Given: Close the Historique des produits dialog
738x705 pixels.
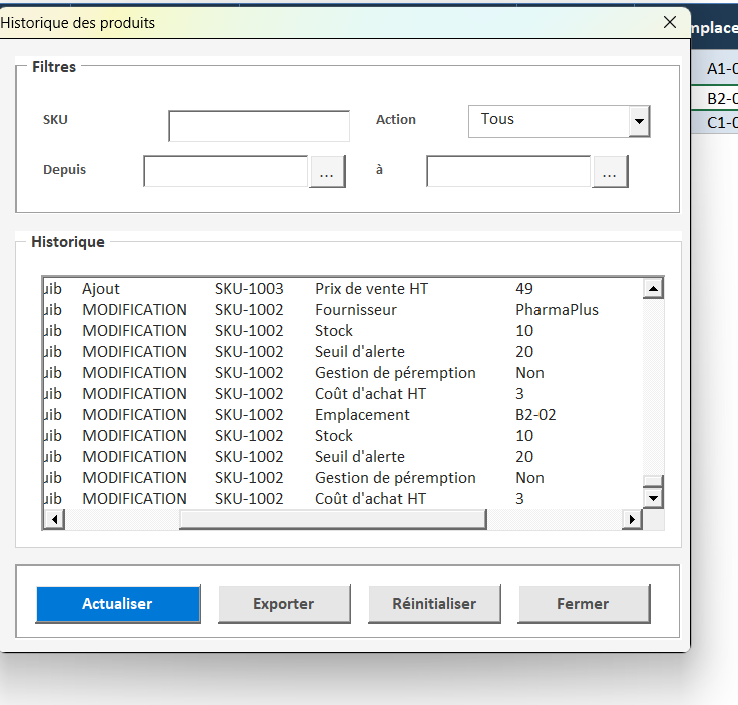Looking at the screenshot, I should coord(669,22).
